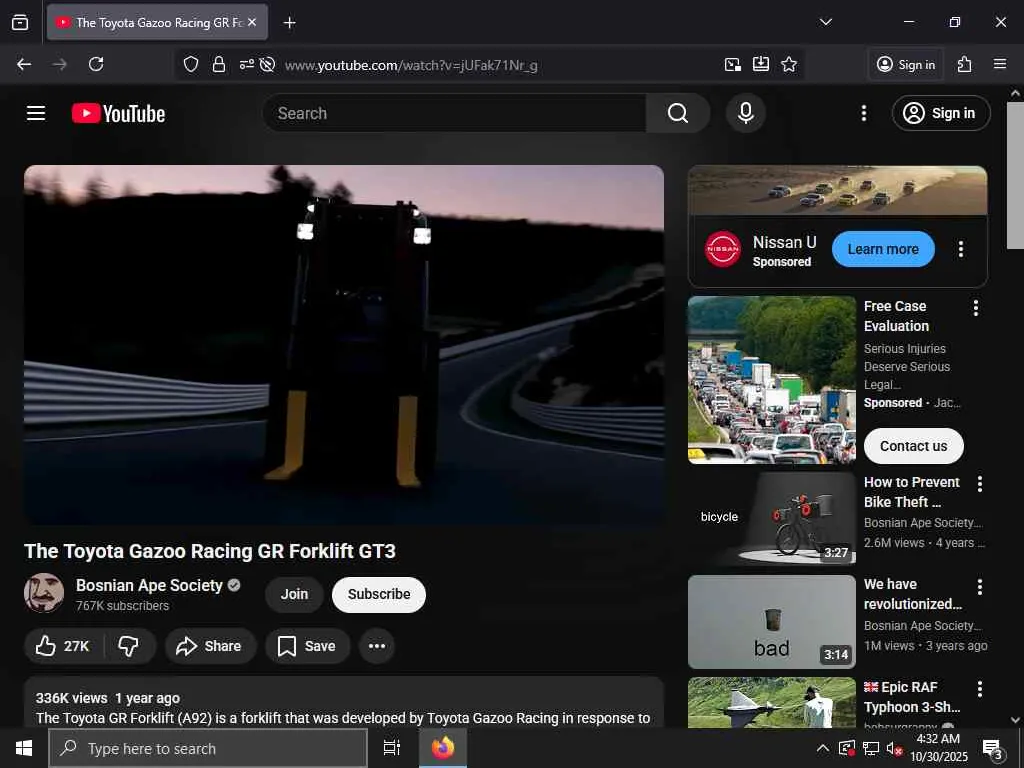
Task: Click install/download page icon in address bar
Action: 761,64
